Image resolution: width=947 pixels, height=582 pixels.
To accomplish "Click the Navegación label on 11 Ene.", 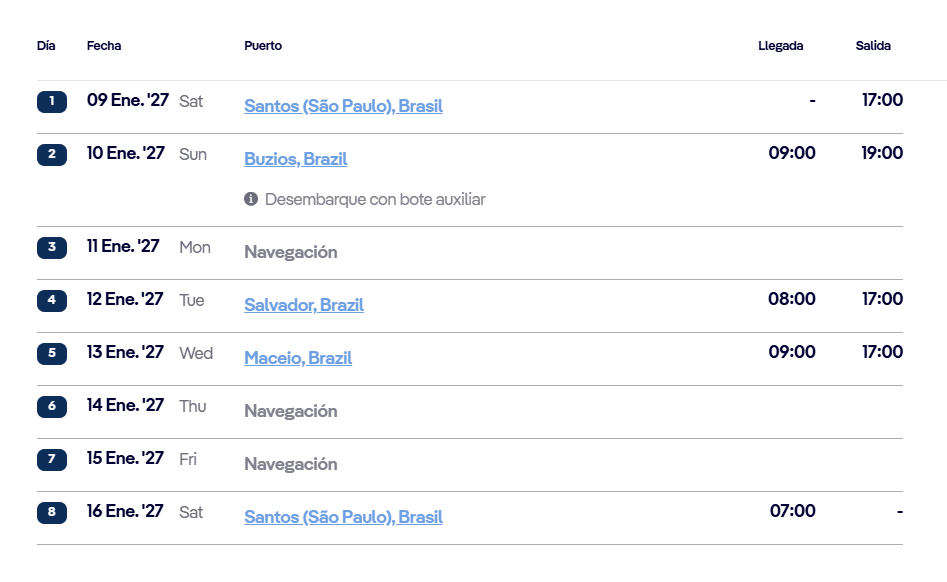I will click(291, 252).
